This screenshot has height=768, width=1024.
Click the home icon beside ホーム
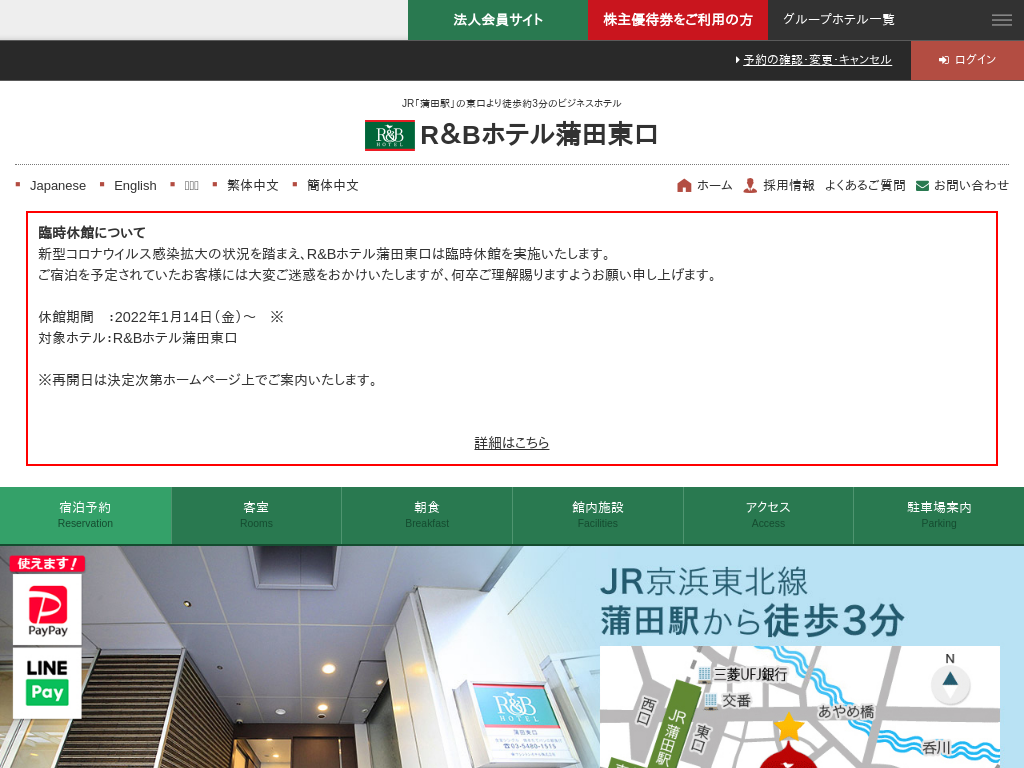[684, 185]
